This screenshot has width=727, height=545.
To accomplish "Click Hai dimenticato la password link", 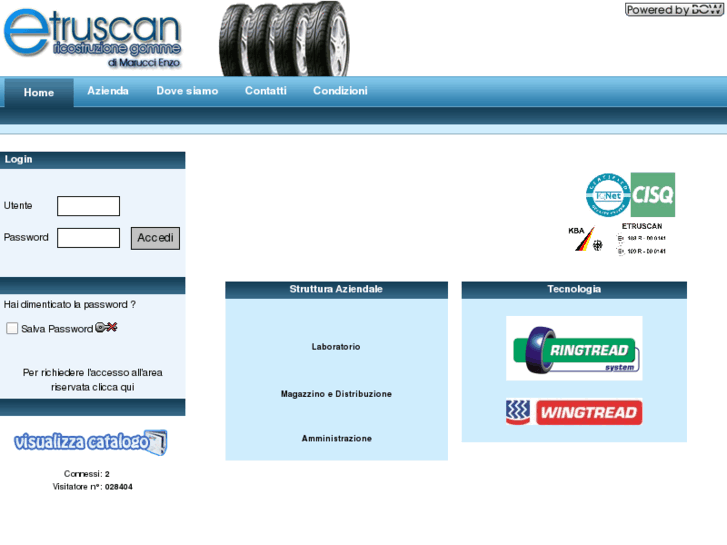I will 70,305.
